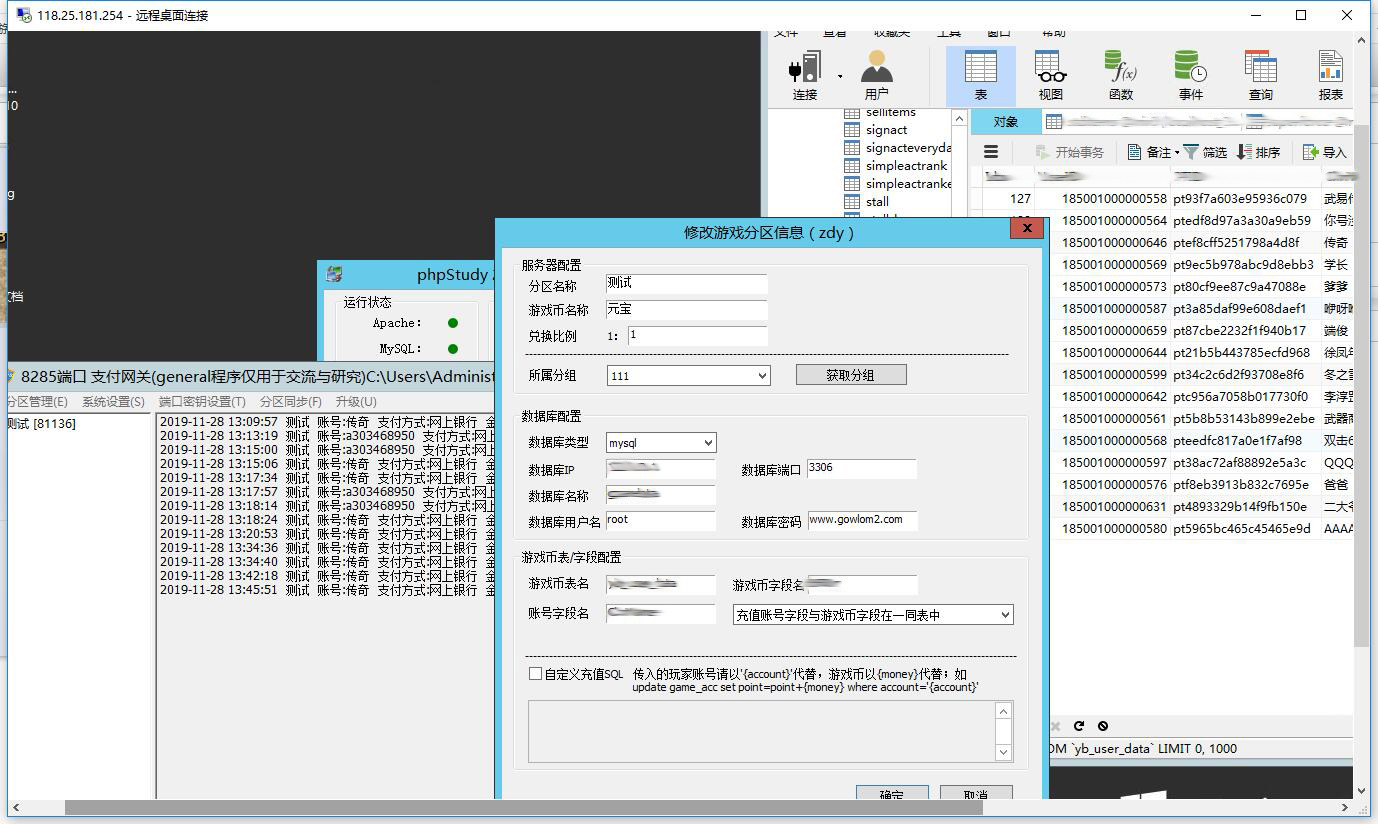
Task: Open the 事件 (Event) toolbar icon
Action: tap(1190, 75)
